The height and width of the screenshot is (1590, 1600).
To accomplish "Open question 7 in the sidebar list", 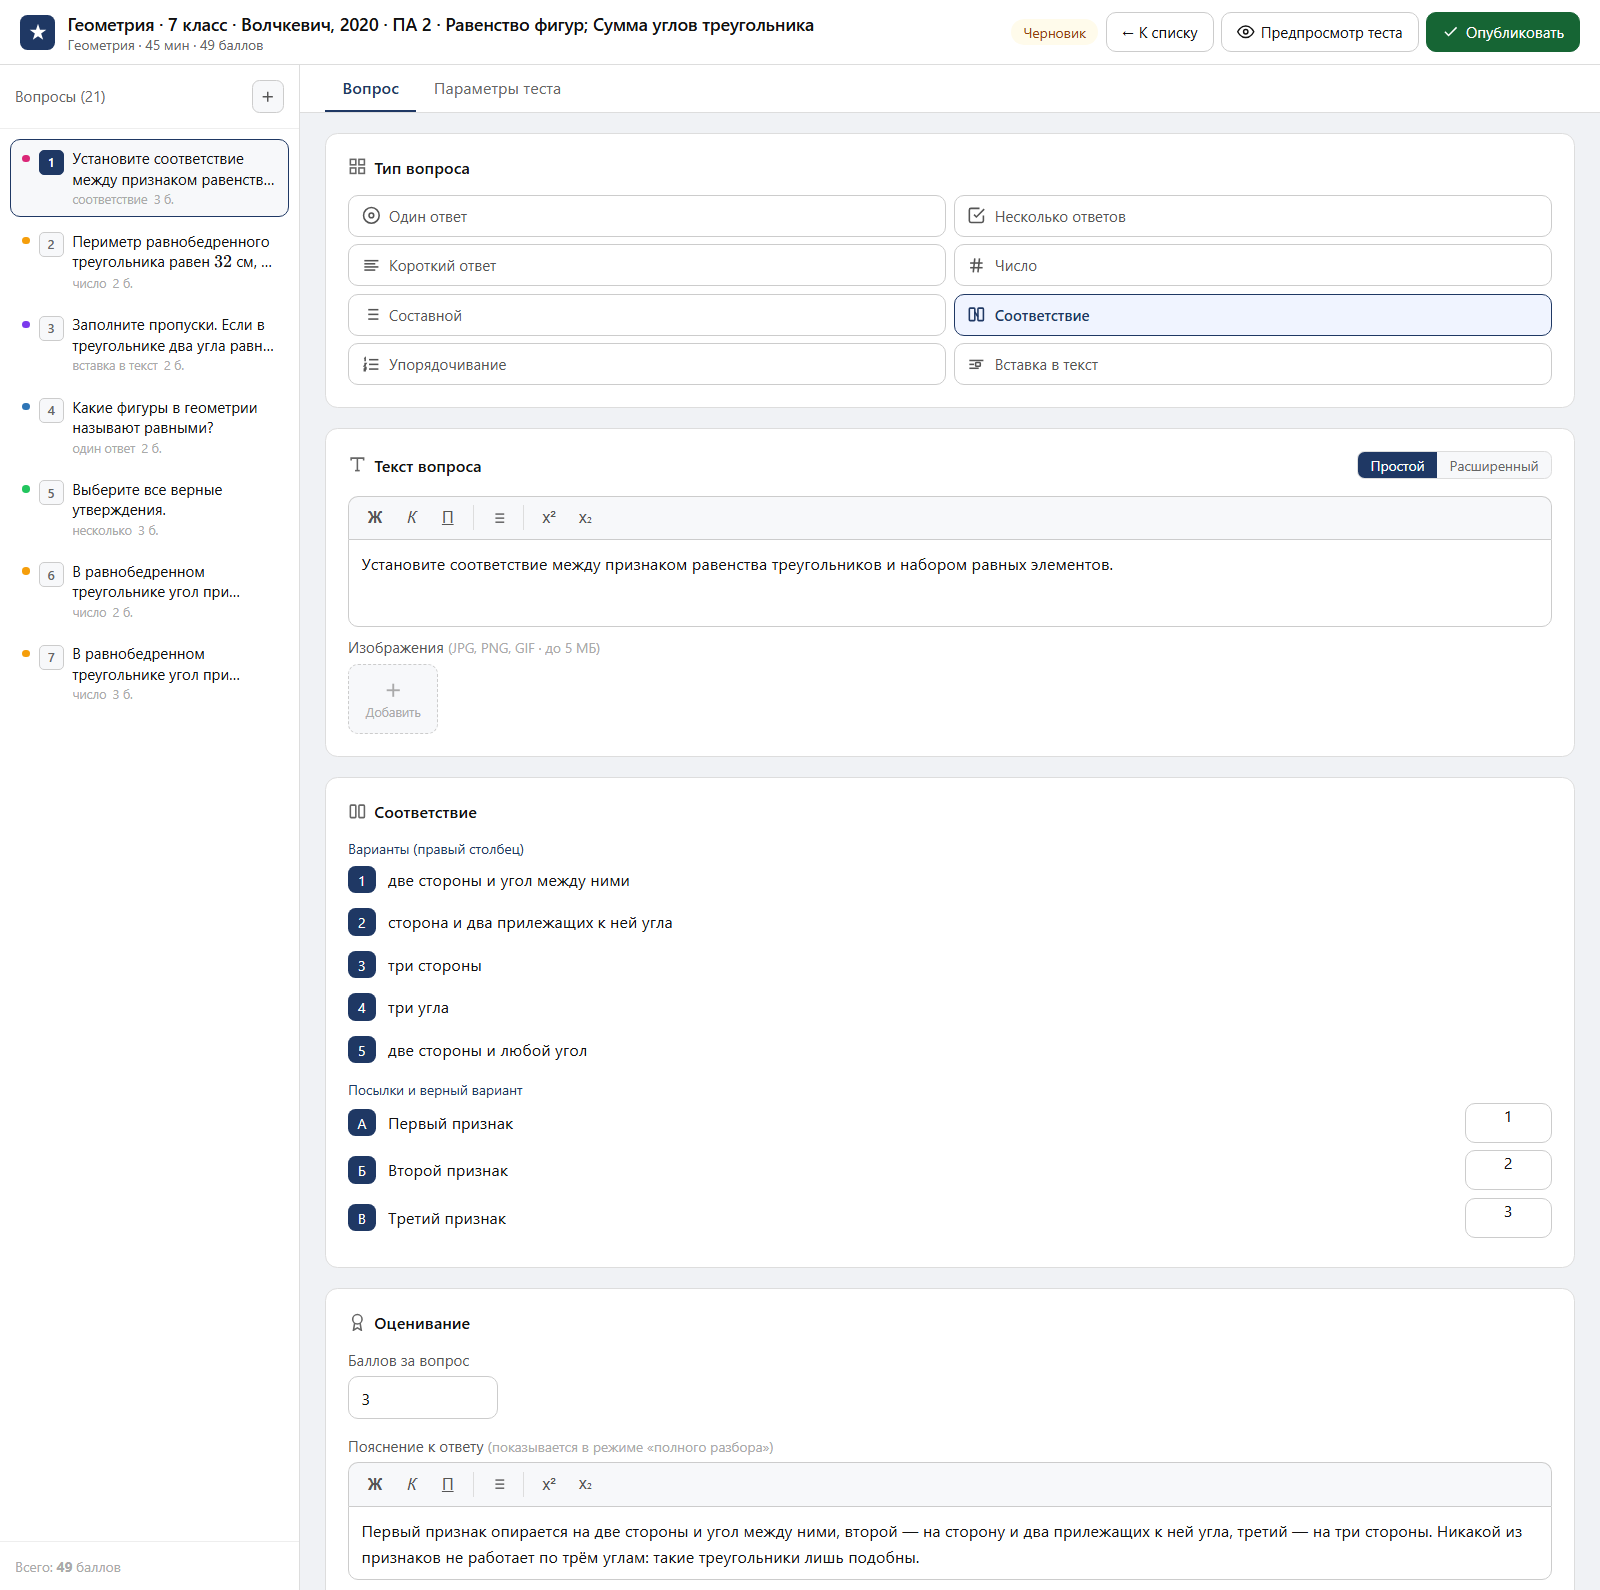I will (150, 673).
